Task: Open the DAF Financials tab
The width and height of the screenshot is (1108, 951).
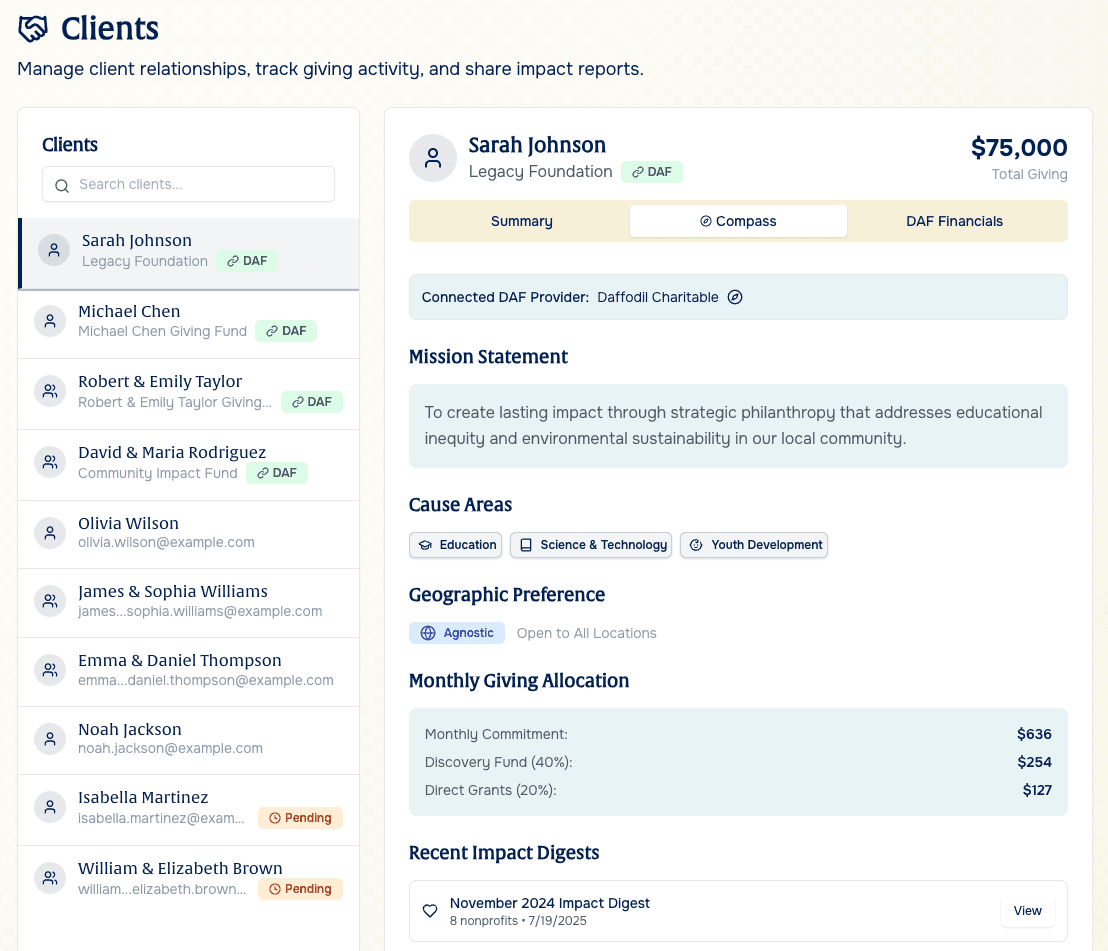Action: 955,221
